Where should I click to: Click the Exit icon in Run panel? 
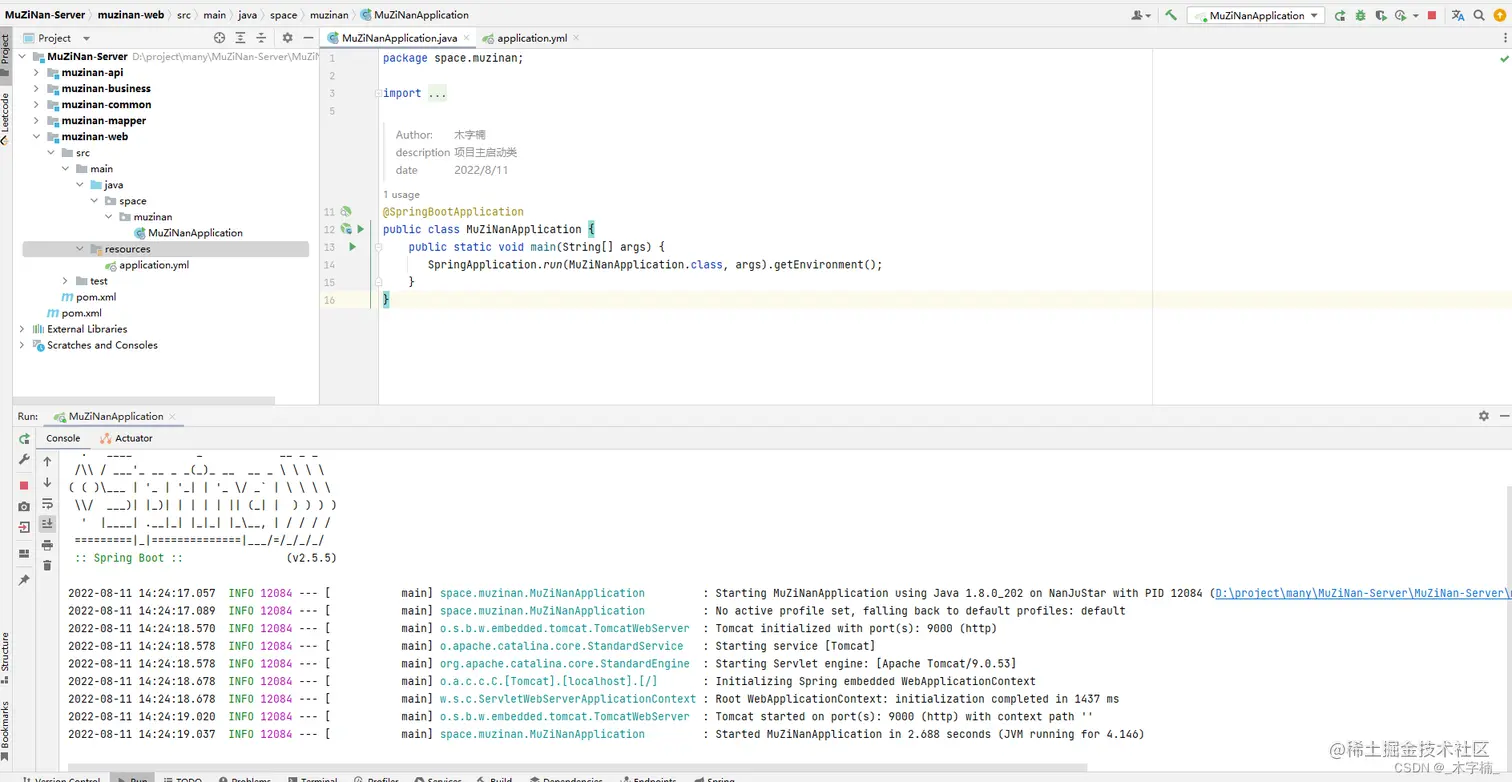(24, 527)
